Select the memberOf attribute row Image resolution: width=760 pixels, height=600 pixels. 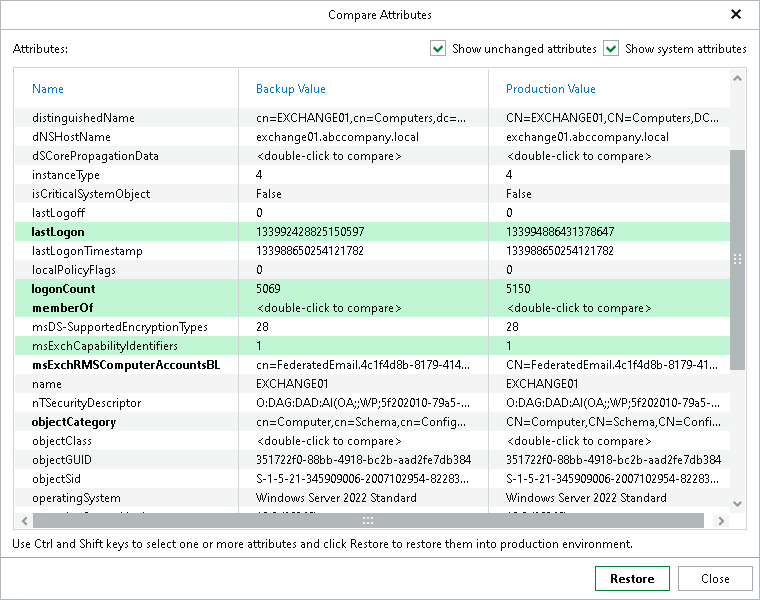pos(62,308)
